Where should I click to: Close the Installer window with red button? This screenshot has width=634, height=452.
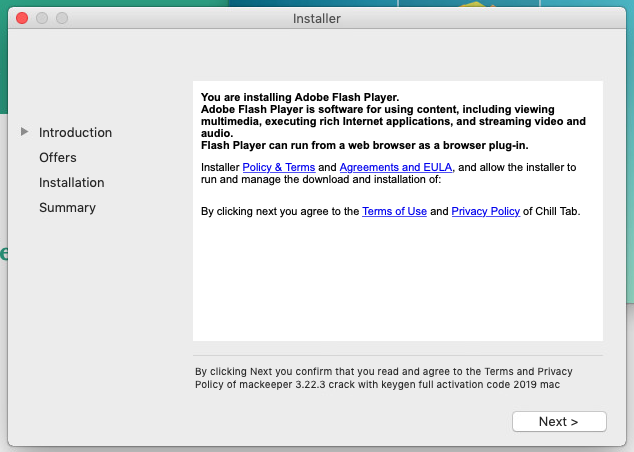click(x=22, y=18)
